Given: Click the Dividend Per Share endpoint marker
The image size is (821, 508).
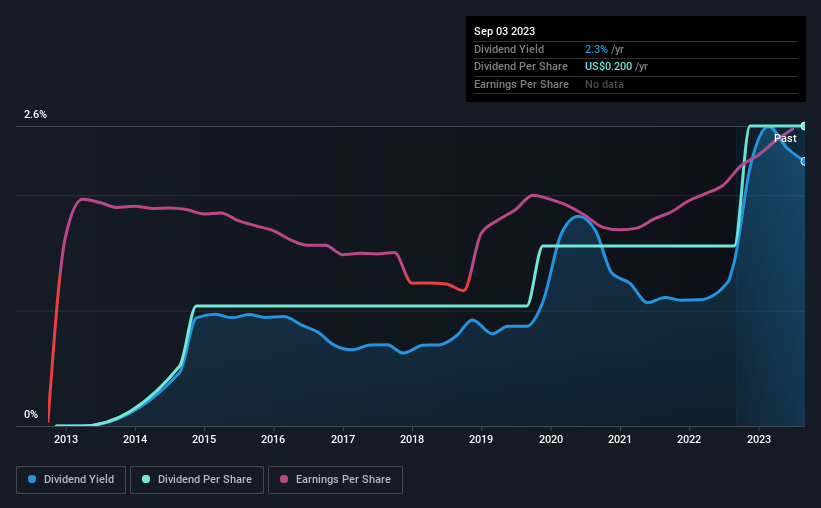Looking at the screenshot, I should pos(804,126).
